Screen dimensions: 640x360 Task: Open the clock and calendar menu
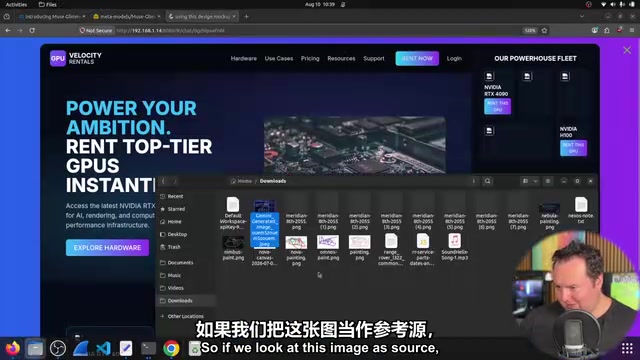(x=320, y=4)
